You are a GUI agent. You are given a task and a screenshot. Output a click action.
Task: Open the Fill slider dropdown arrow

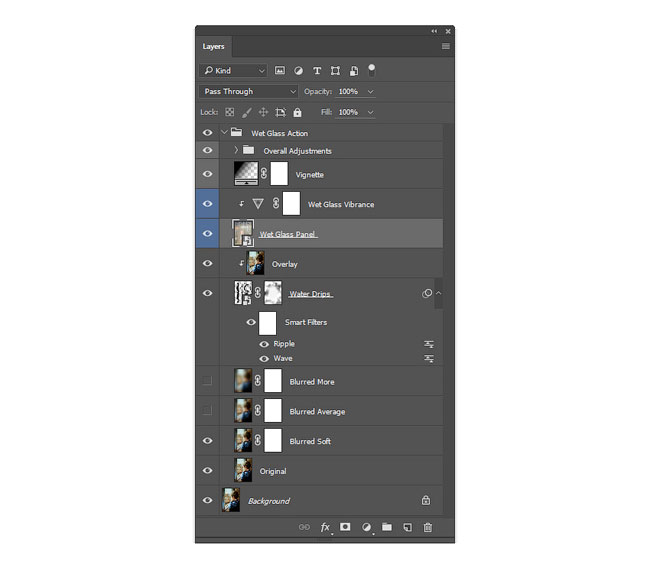point(370,112)
